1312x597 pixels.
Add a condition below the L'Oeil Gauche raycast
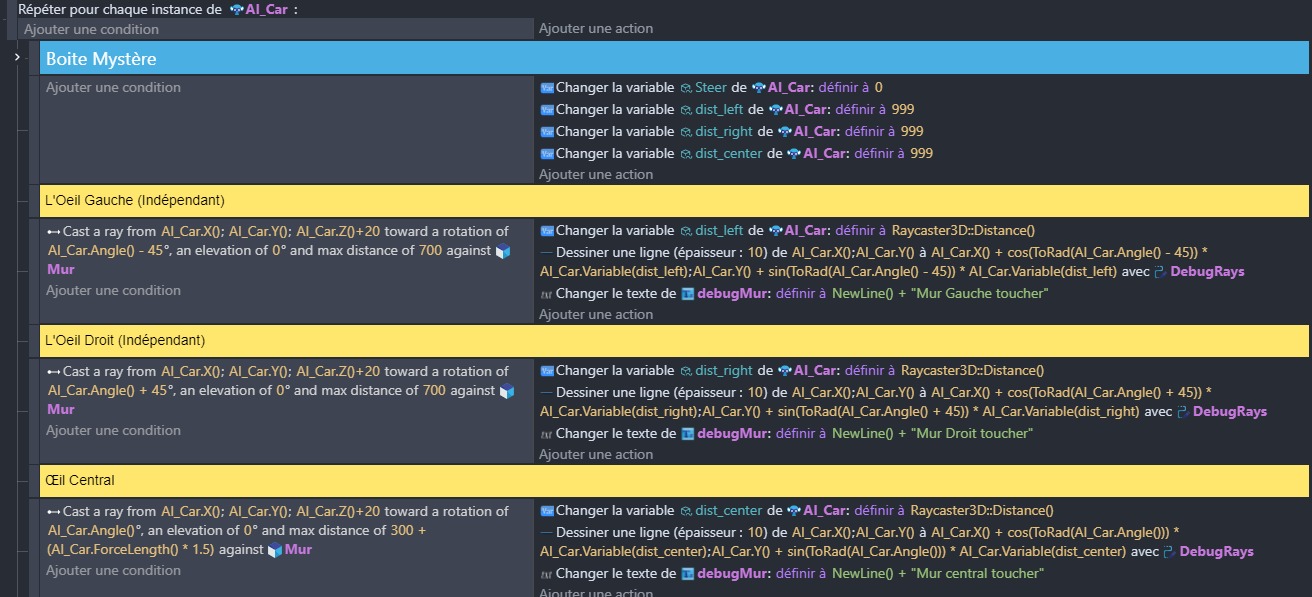click(113, 291)
